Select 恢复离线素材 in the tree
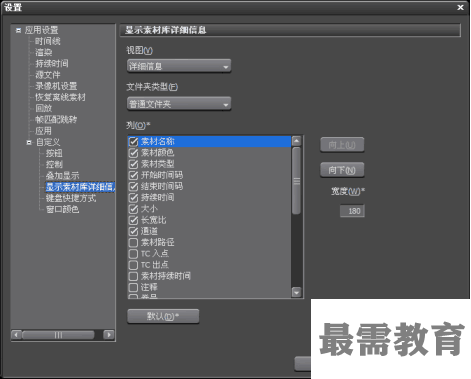 click(x=60, y=97)
